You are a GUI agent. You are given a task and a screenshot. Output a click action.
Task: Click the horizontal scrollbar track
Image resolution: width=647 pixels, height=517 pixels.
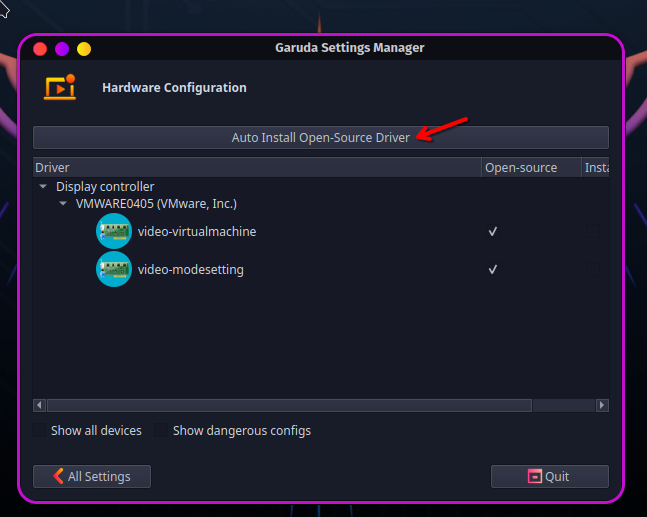pyautogui.click(x=564, y=405)
